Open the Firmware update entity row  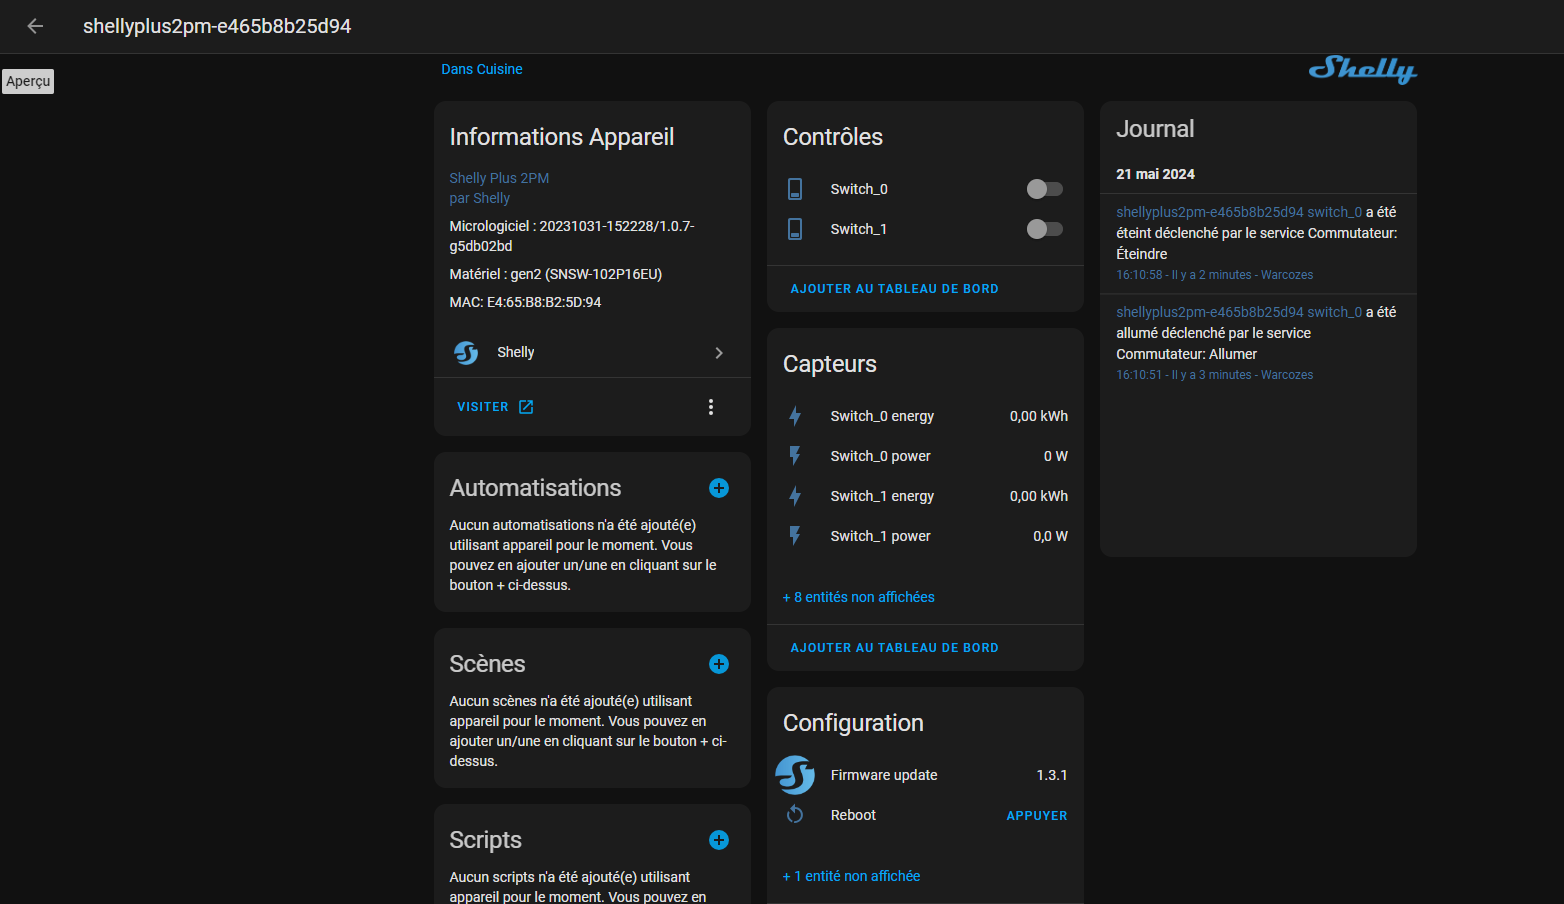[x=925, y=775]
